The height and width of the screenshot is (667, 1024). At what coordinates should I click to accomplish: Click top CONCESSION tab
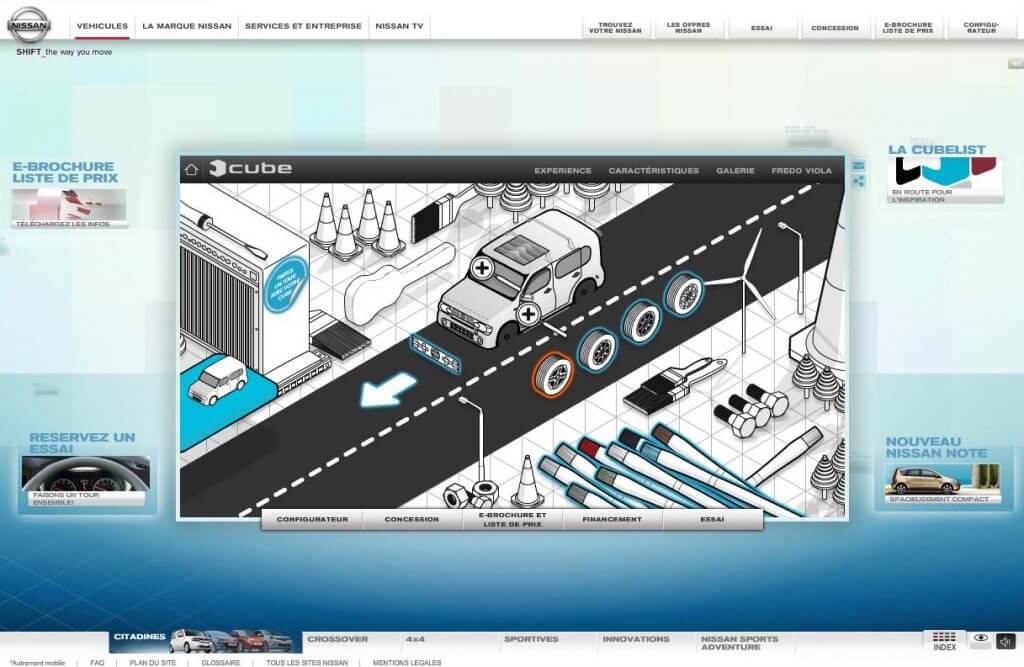coord(835,27)
